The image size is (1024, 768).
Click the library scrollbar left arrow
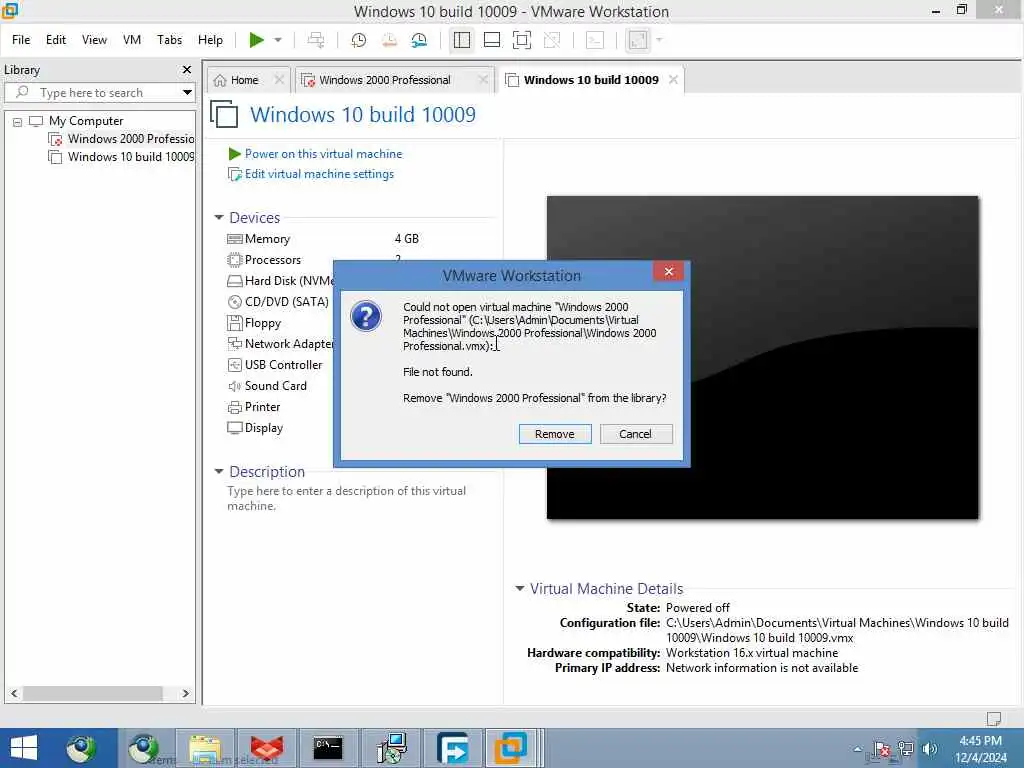coord(14,694)
